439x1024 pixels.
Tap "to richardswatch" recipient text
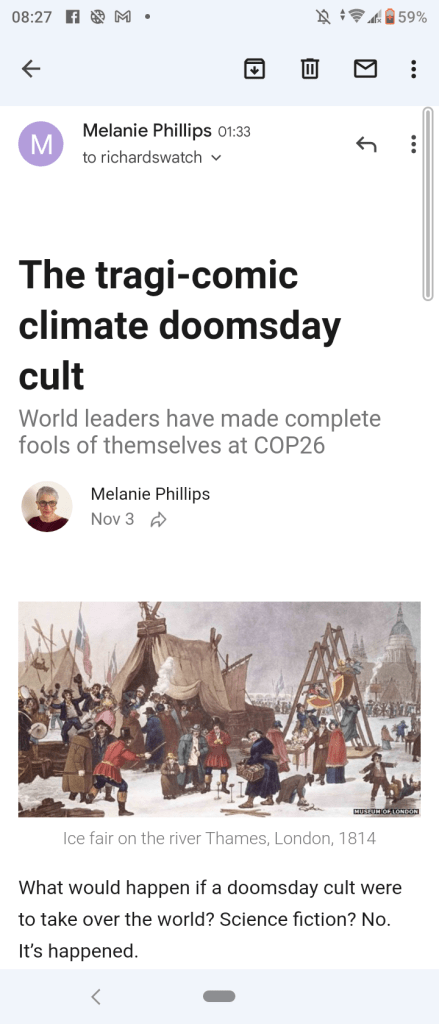click(x=142, y=157)
